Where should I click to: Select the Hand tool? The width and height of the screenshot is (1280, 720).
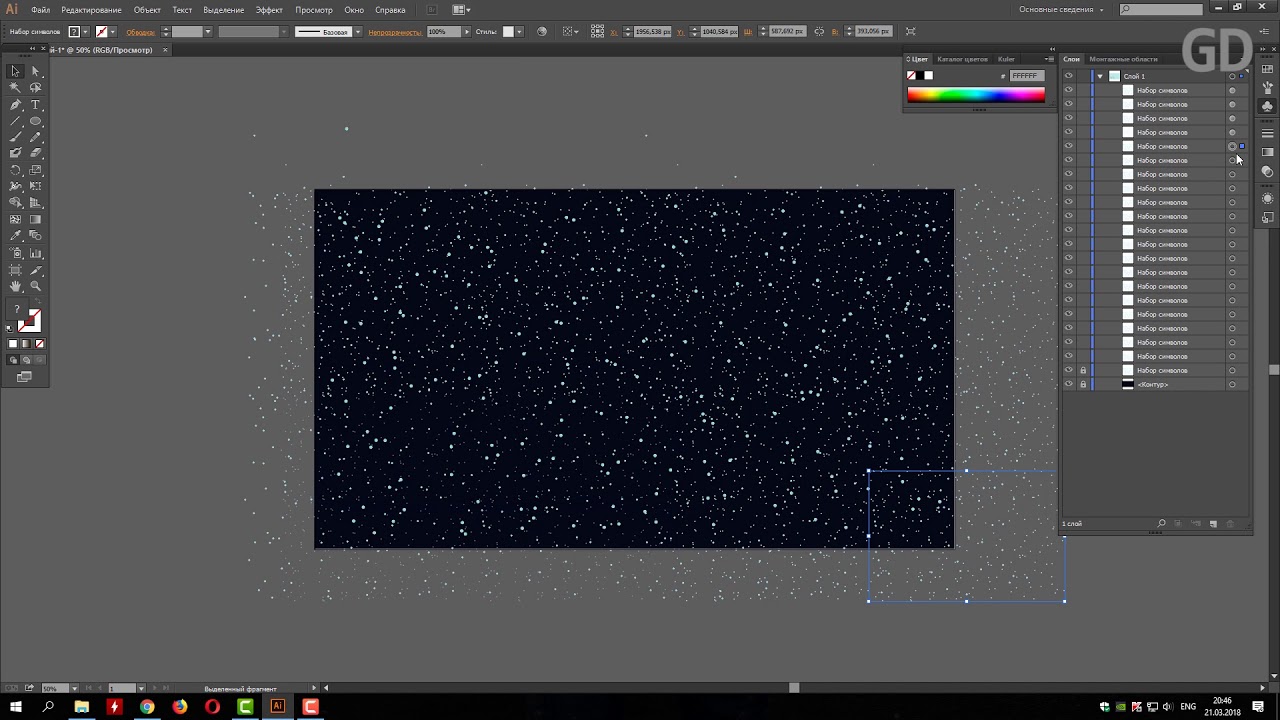click(x=16, y=286)
